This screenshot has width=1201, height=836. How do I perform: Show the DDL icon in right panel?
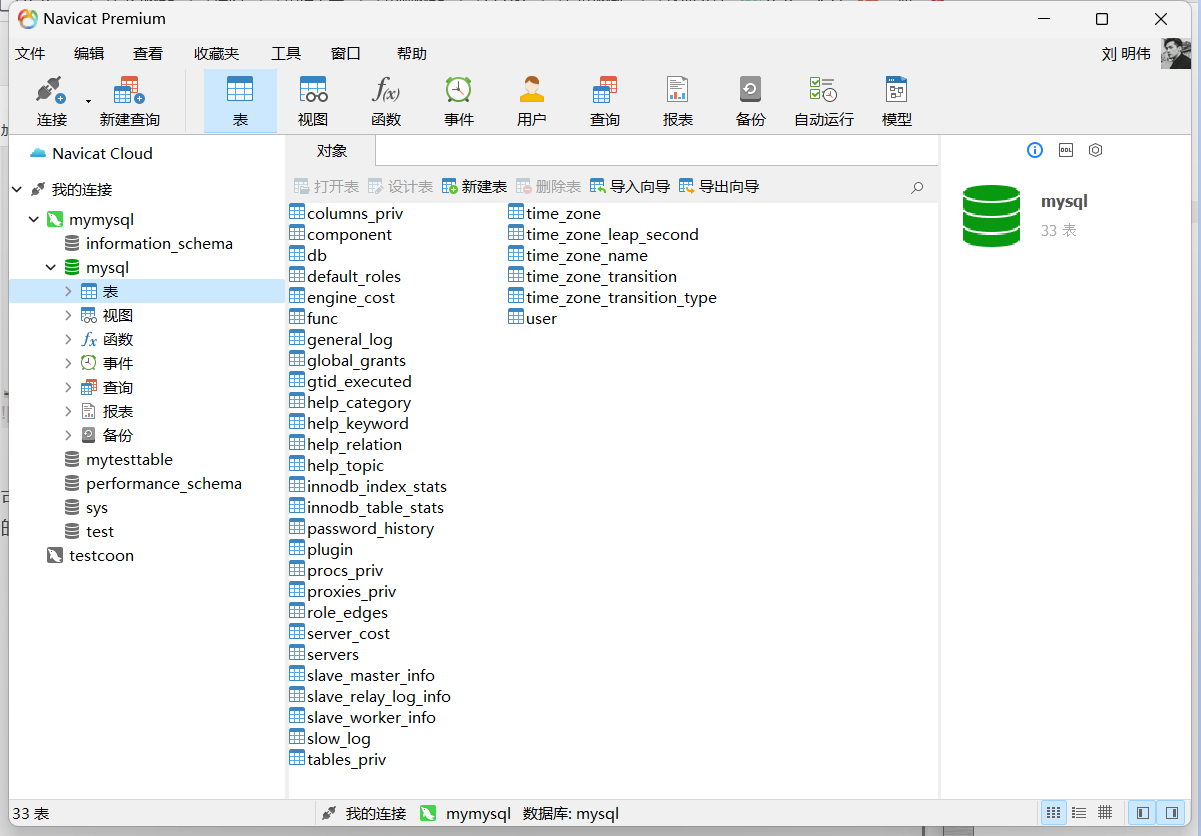(x=1066, y=150)
